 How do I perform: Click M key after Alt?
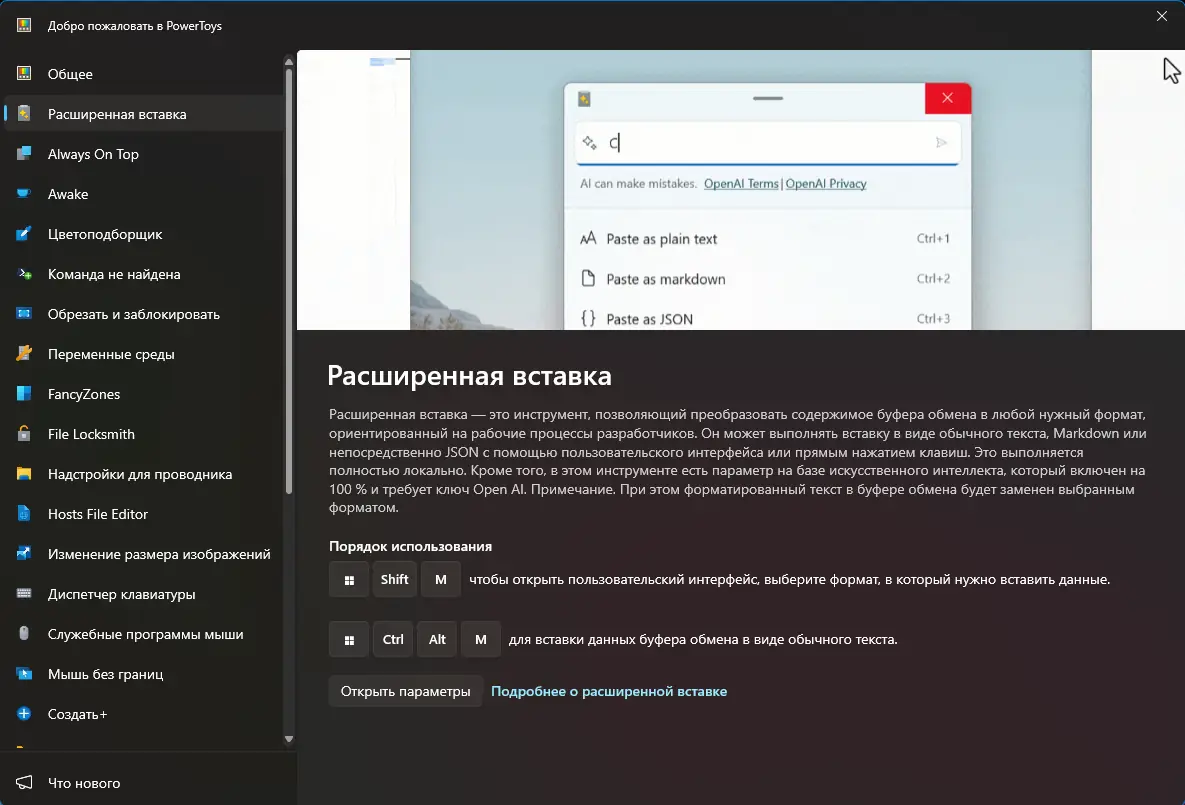(x=481, y=639)
